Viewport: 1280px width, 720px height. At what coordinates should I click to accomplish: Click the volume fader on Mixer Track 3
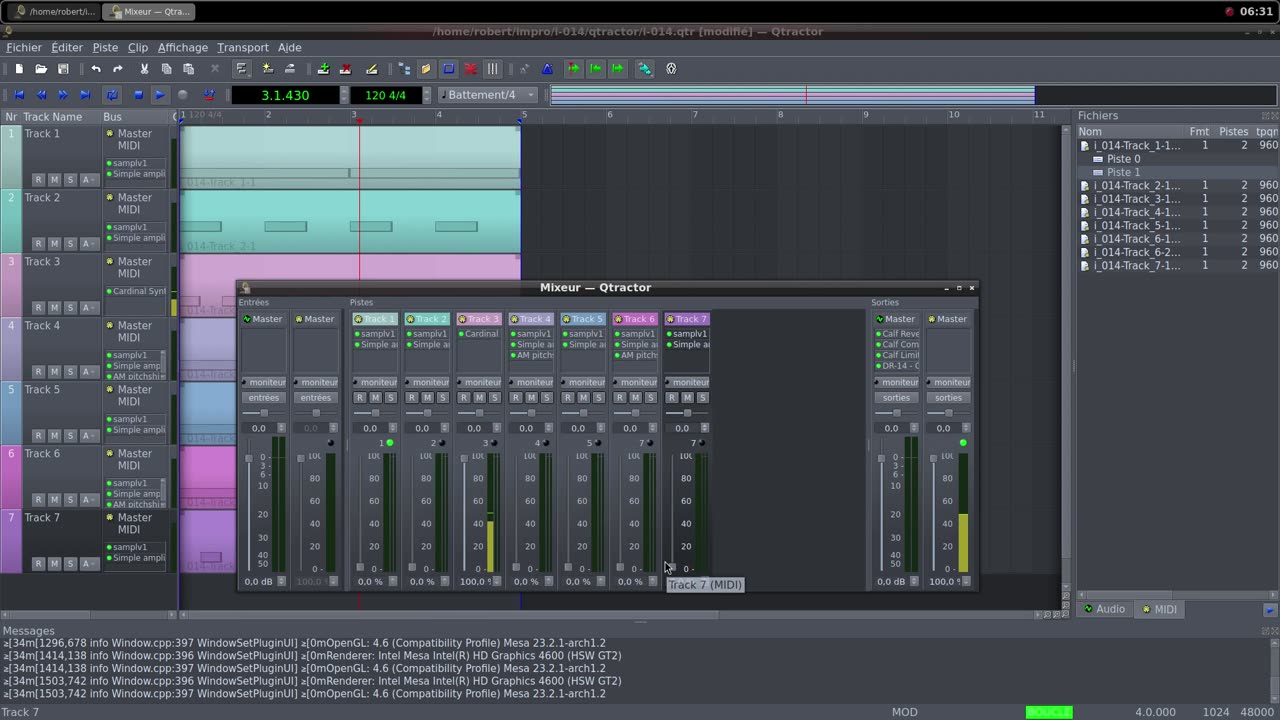pos(464,512)
